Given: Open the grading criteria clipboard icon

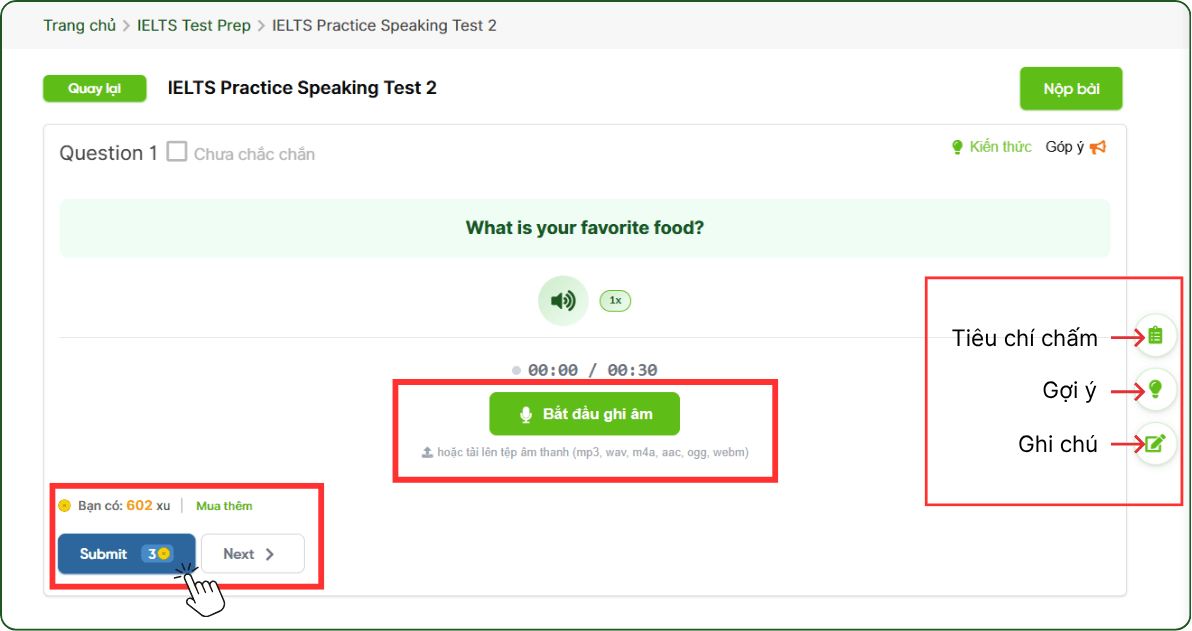Looking at the screenshot, I should 1155,336.
